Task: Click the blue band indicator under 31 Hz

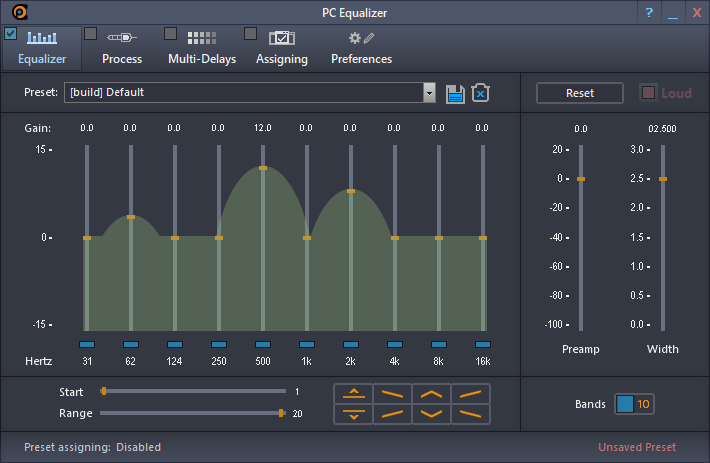Action: click(x=87, y=344)
